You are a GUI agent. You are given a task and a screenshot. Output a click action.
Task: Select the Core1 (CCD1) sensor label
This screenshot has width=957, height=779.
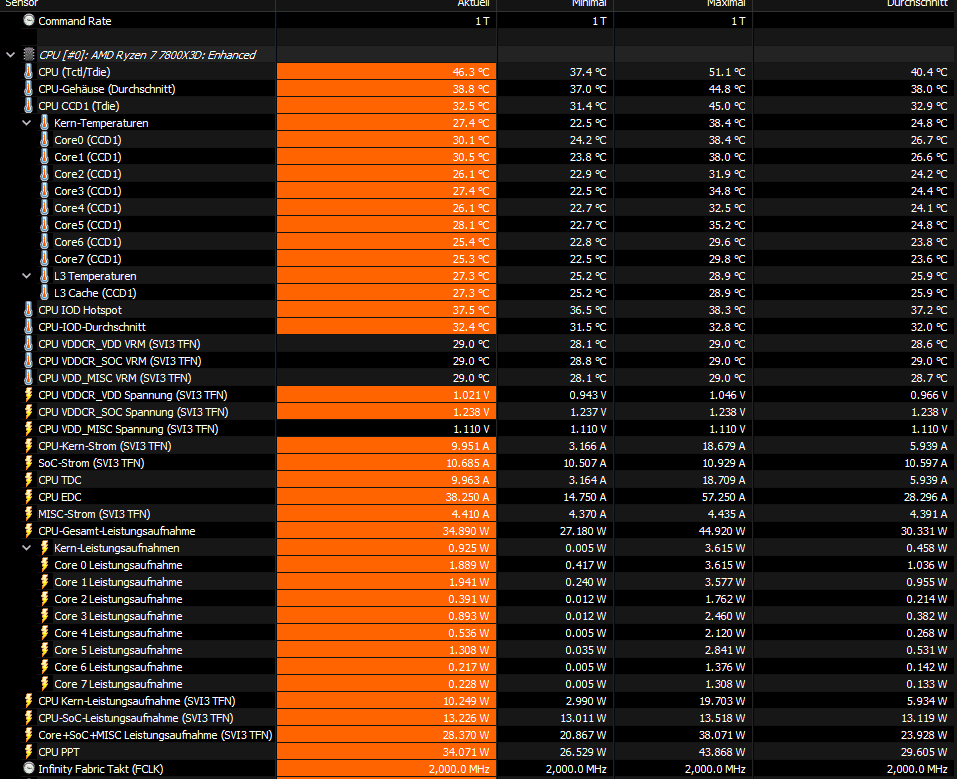pos(87,157)
